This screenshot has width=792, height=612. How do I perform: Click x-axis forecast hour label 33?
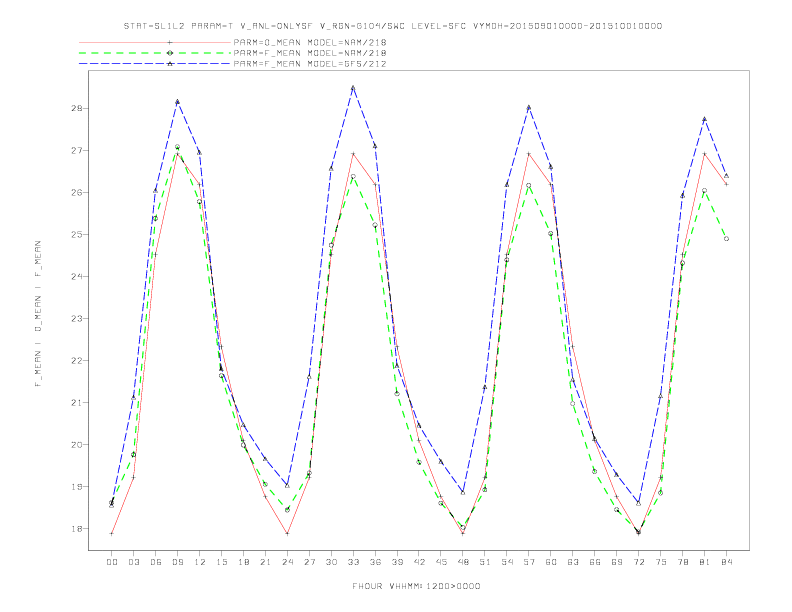[x=353, y=562]
